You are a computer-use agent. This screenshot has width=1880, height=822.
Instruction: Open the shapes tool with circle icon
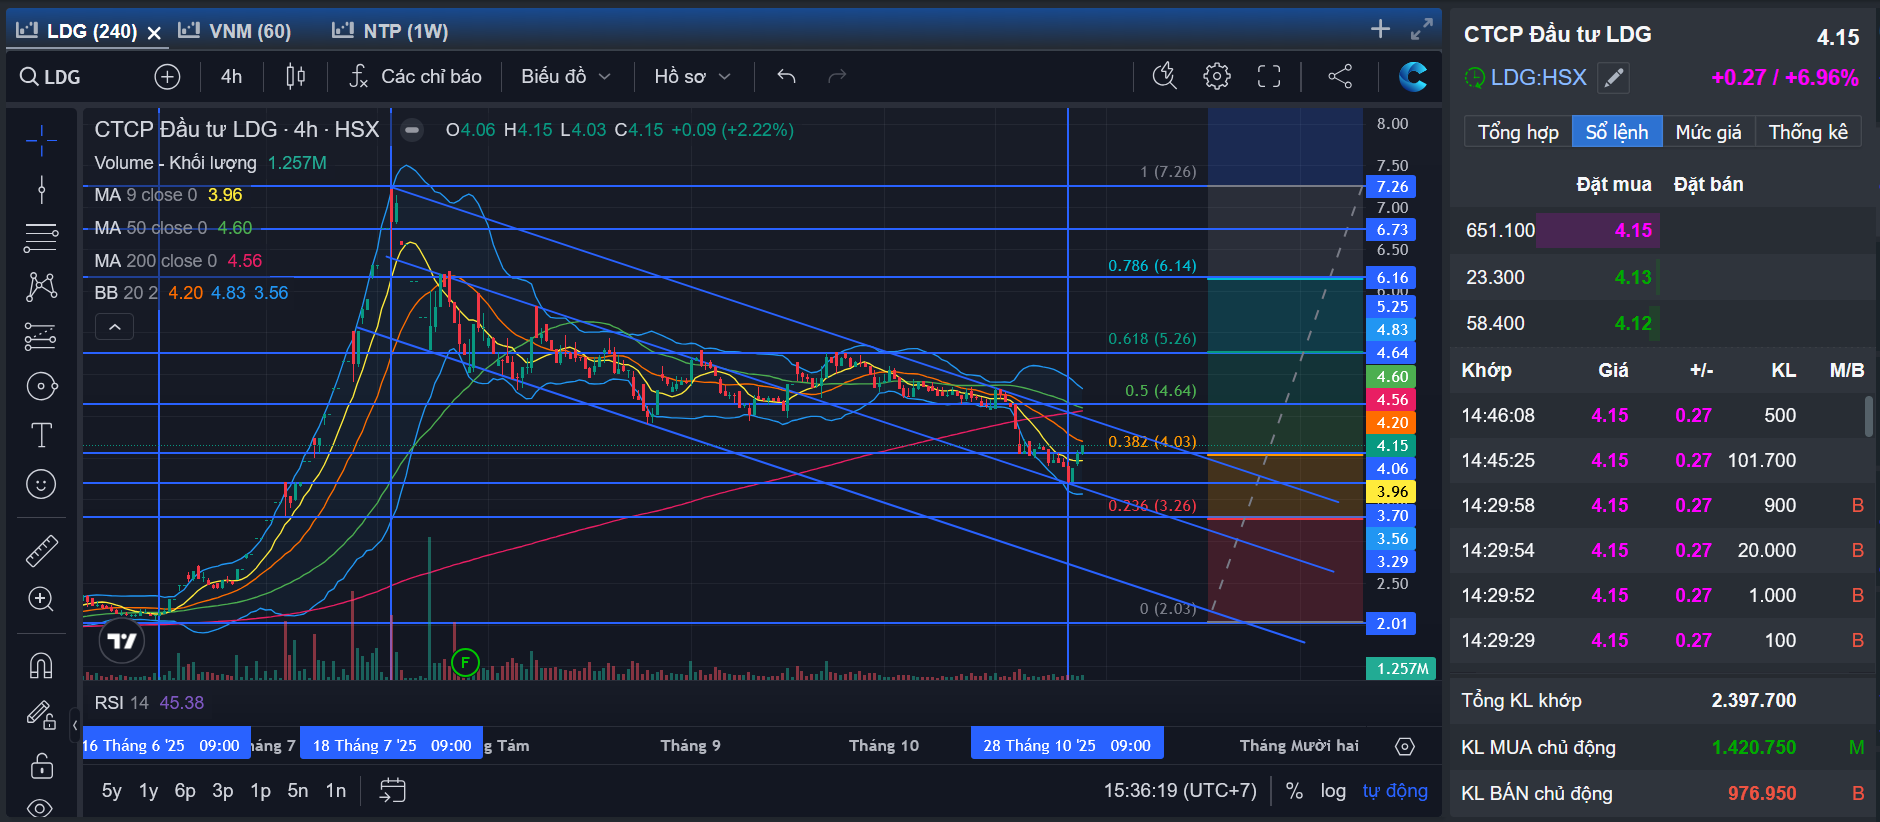[x=41, y=386]
